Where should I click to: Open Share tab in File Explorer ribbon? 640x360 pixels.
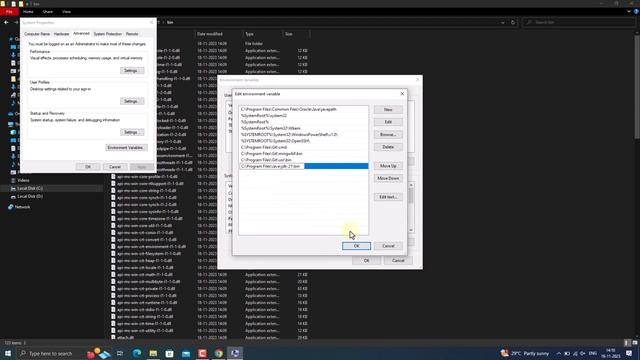click(x=48, y=12)
